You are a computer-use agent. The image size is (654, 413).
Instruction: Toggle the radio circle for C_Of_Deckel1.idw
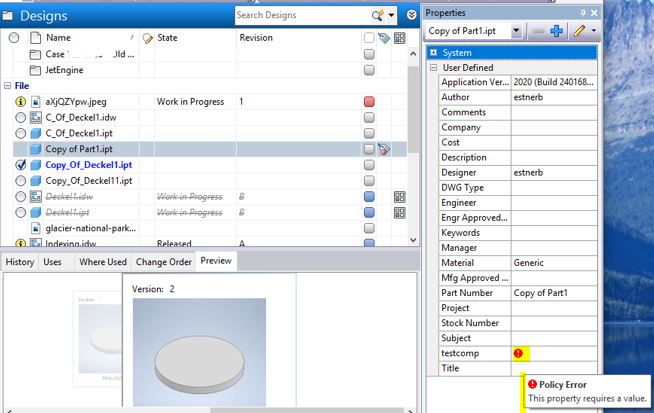pyautogui.click(x=20, y=118)
